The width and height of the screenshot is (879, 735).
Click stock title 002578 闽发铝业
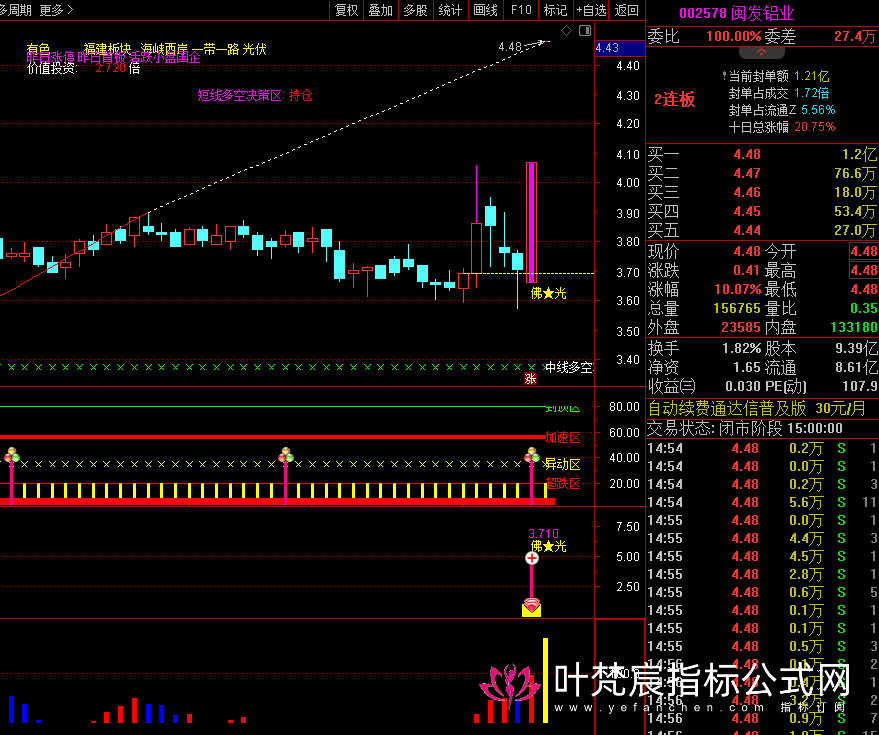pos(737,13)
